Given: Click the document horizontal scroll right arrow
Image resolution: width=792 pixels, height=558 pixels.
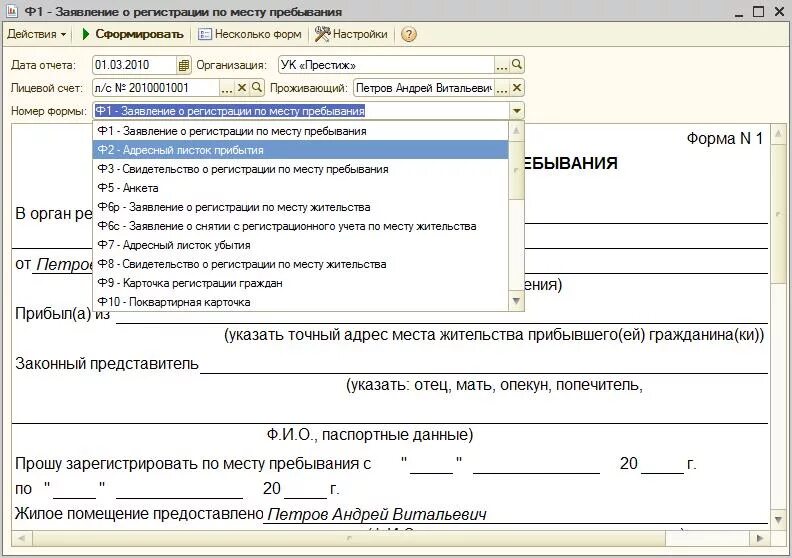Looking at the screenshot, I should (x=760, y=538).
